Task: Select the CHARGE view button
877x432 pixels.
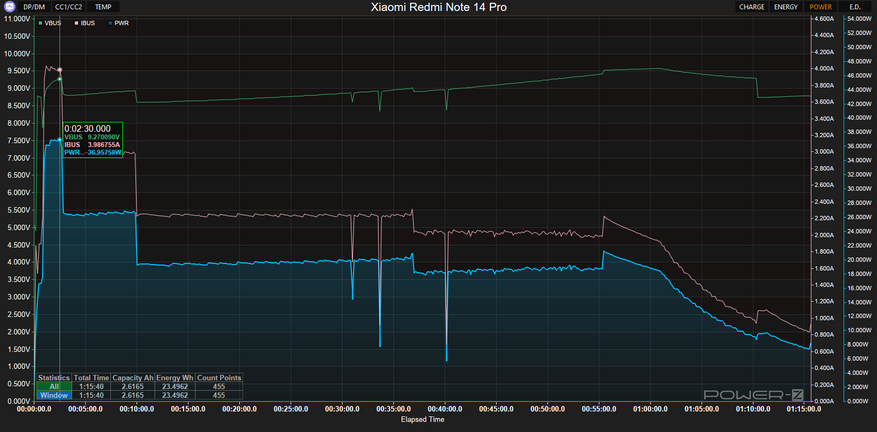Action: pos(752,7)
